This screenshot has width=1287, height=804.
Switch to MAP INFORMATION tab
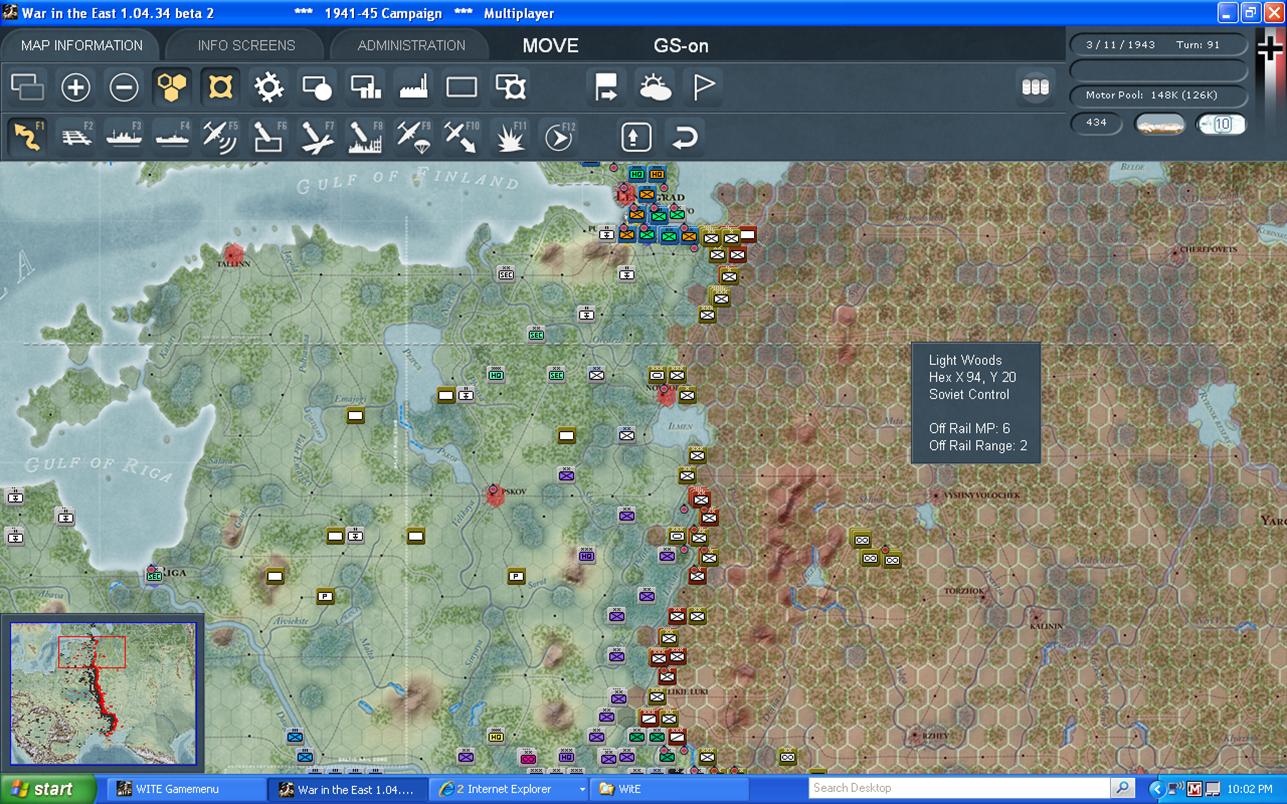coord(82,45)
